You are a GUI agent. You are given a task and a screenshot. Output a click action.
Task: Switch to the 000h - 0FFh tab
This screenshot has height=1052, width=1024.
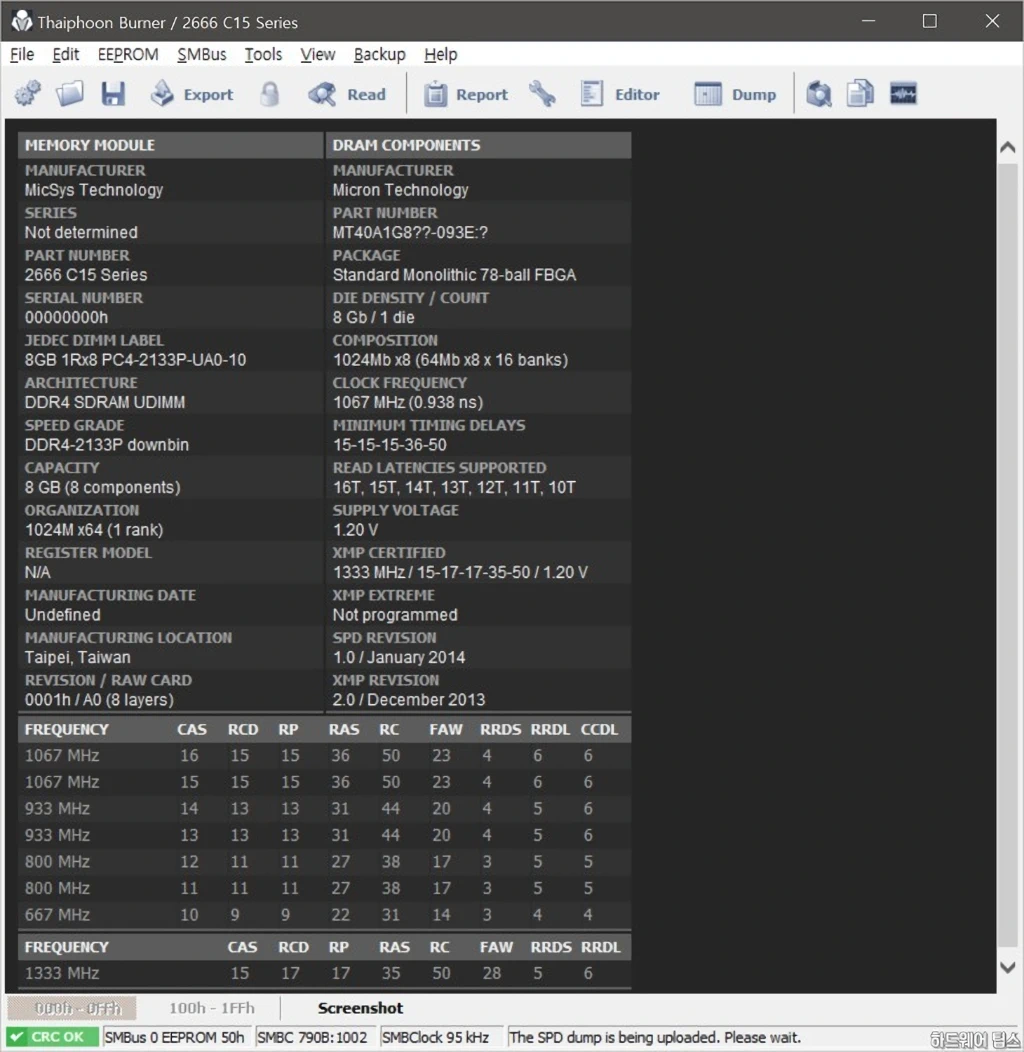pyautogui.click(x=72, y=1008)
